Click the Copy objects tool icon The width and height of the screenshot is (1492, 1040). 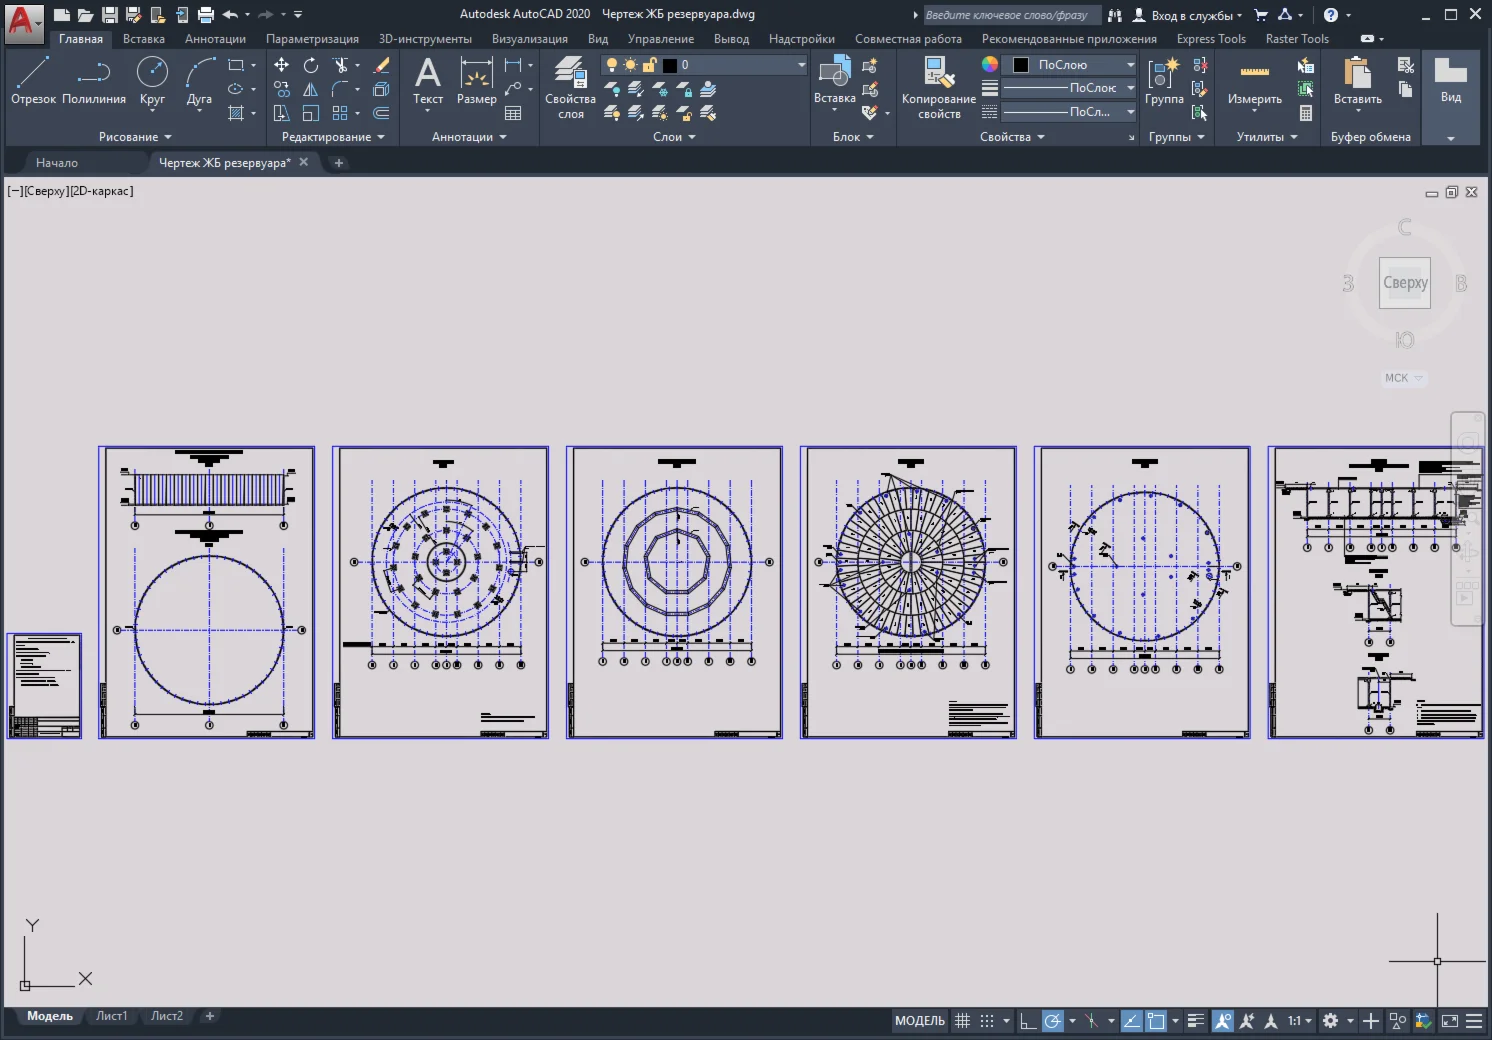point(282,89)
